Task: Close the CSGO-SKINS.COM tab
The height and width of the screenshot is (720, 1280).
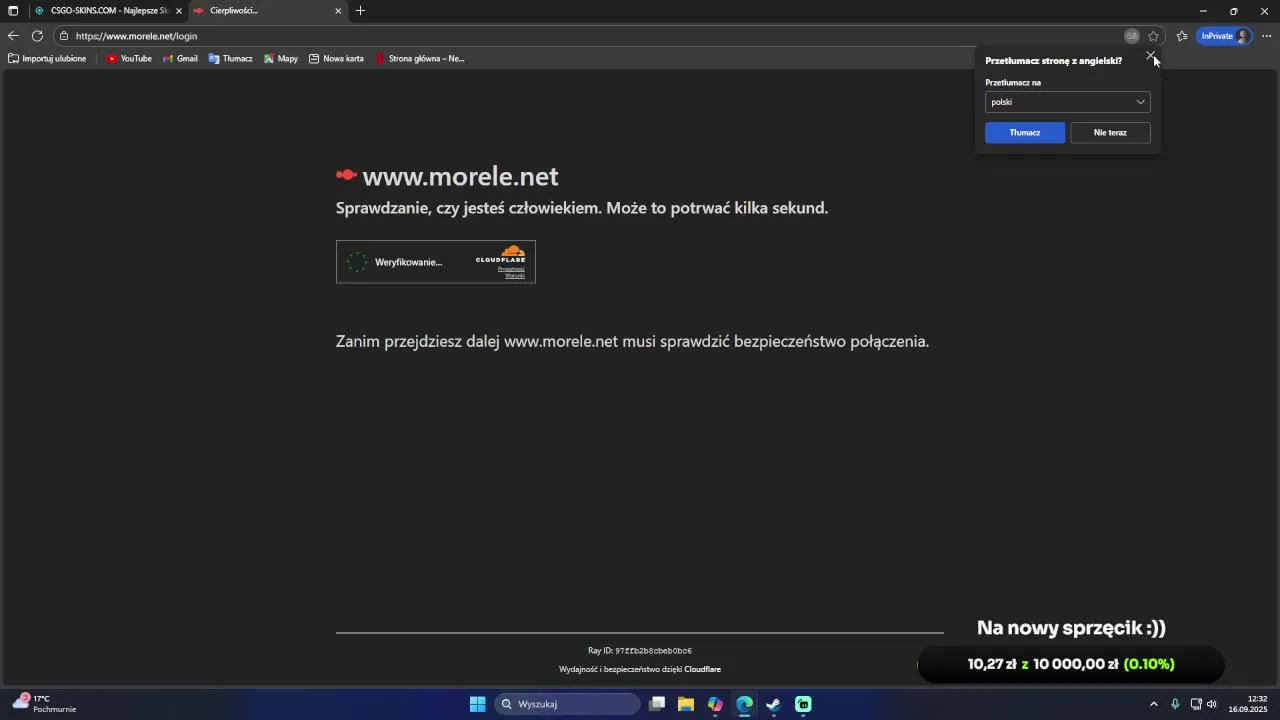Action: (179, 11)
